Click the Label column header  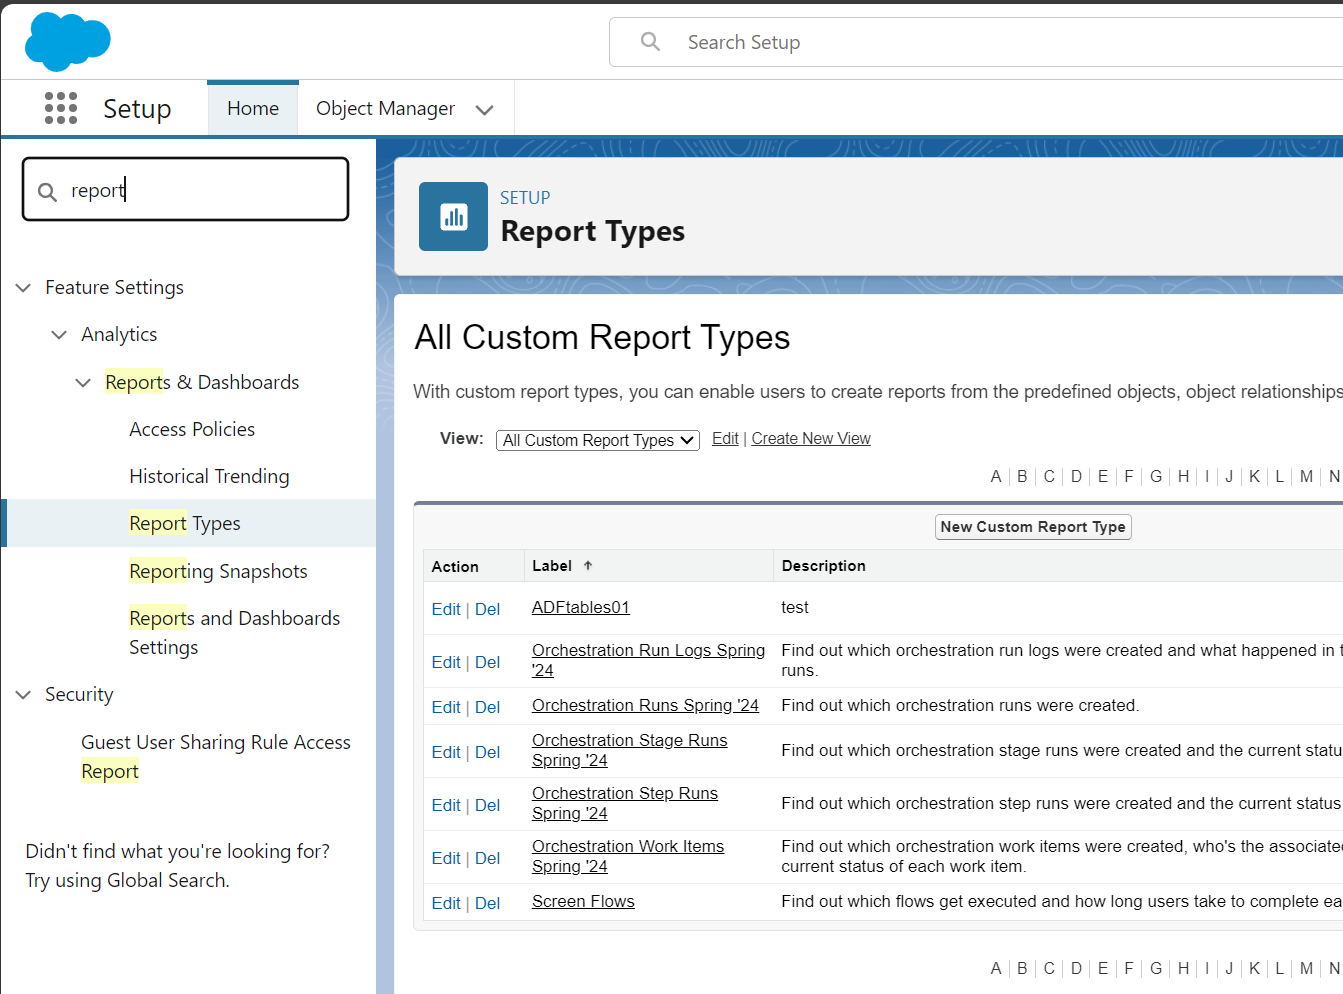click(552, 566)
